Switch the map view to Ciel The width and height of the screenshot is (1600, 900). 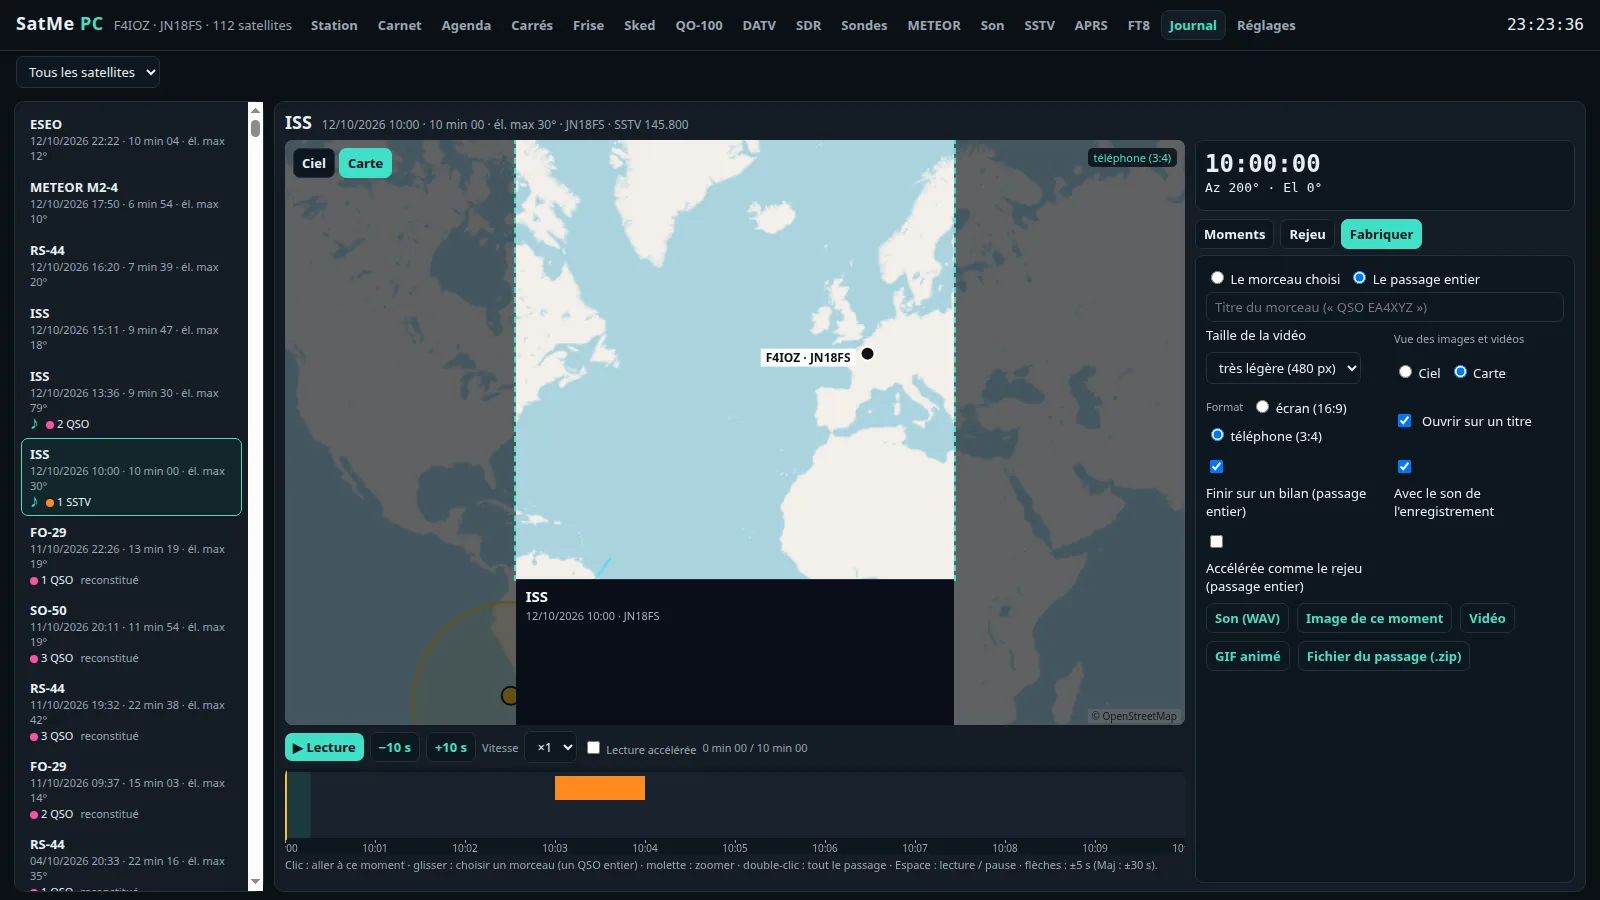point(314,163)
